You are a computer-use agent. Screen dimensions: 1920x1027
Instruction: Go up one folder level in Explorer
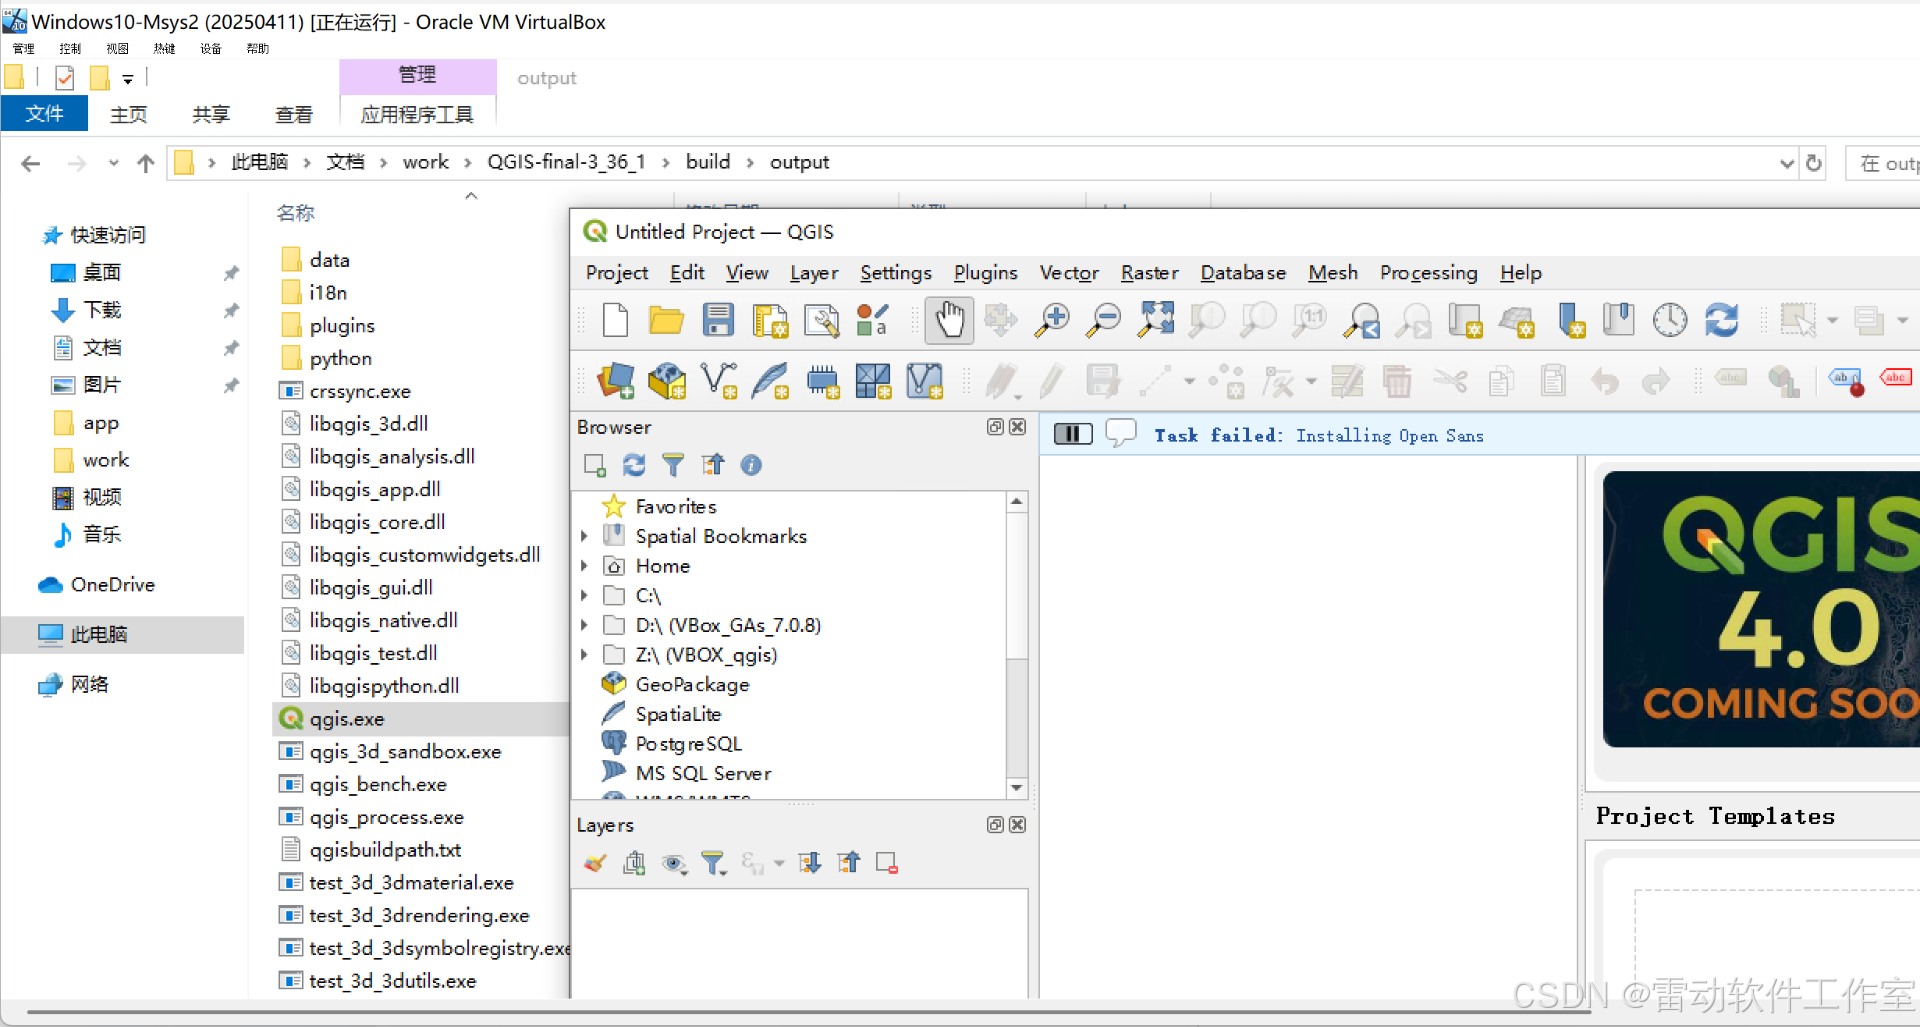click(x=146, y=163)
